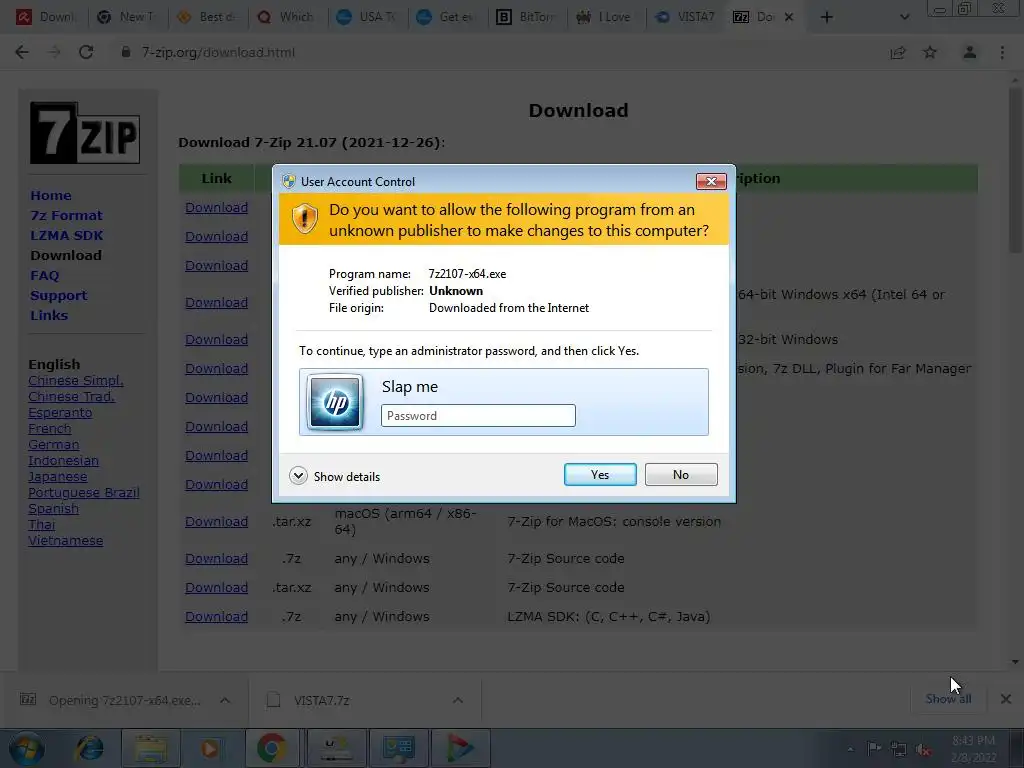Select Portuguese Brazil language link
Screen dimensions: 1024x768
point(84,492)
